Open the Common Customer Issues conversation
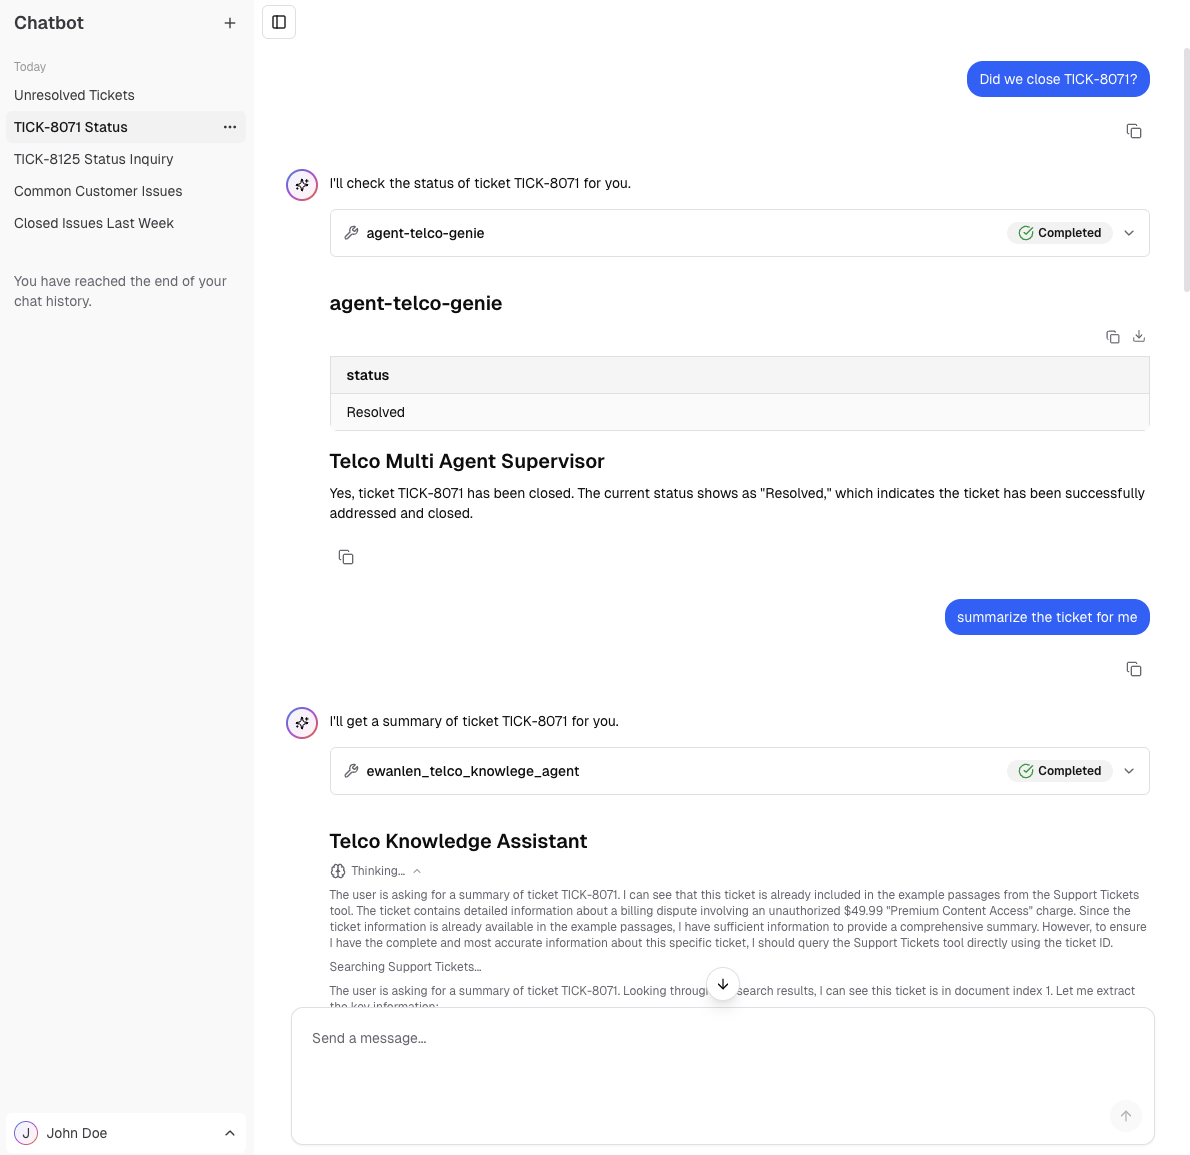The height and width of the screenshot is (1155, 1190). click(x=98, y=191)
